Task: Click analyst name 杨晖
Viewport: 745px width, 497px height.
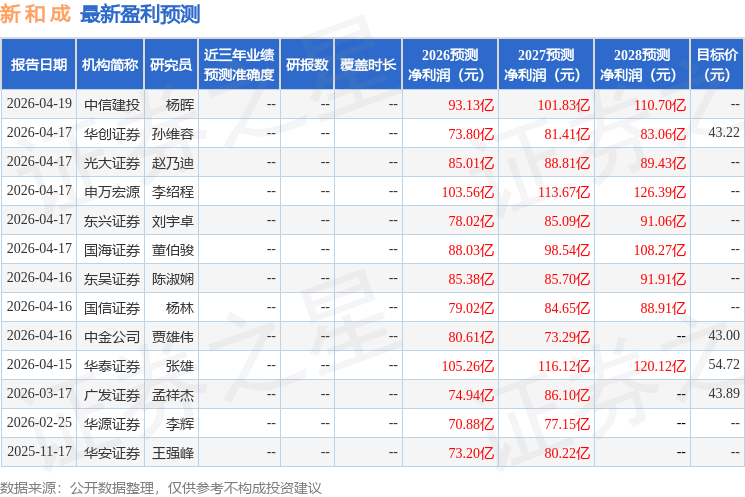Action: coord(180,105)
